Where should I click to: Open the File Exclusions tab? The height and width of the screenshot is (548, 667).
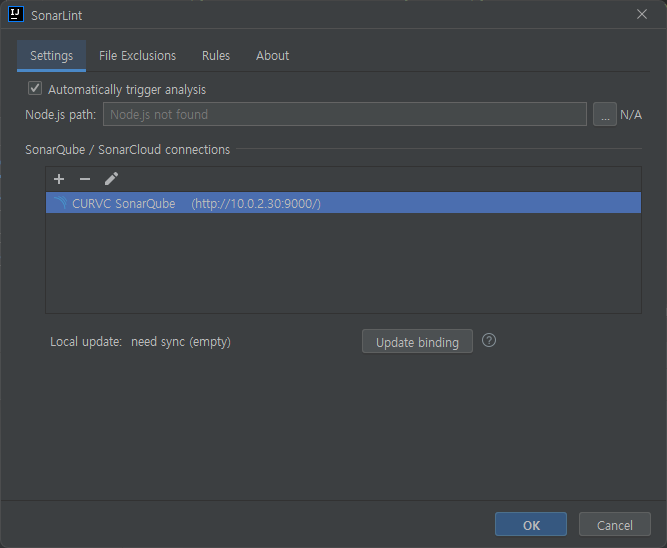[137, 56]
